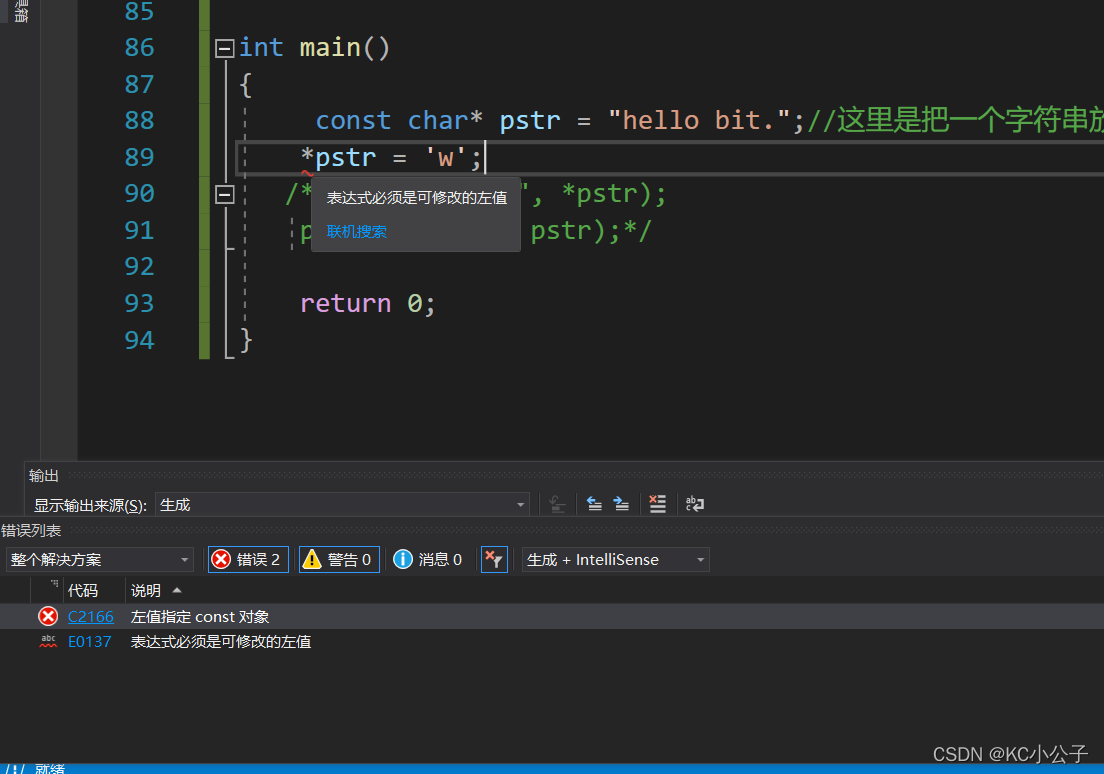Screen dimensions: 1104x774
Task: Toggle word wrap in output panel
Action: (x=695, y=504)
